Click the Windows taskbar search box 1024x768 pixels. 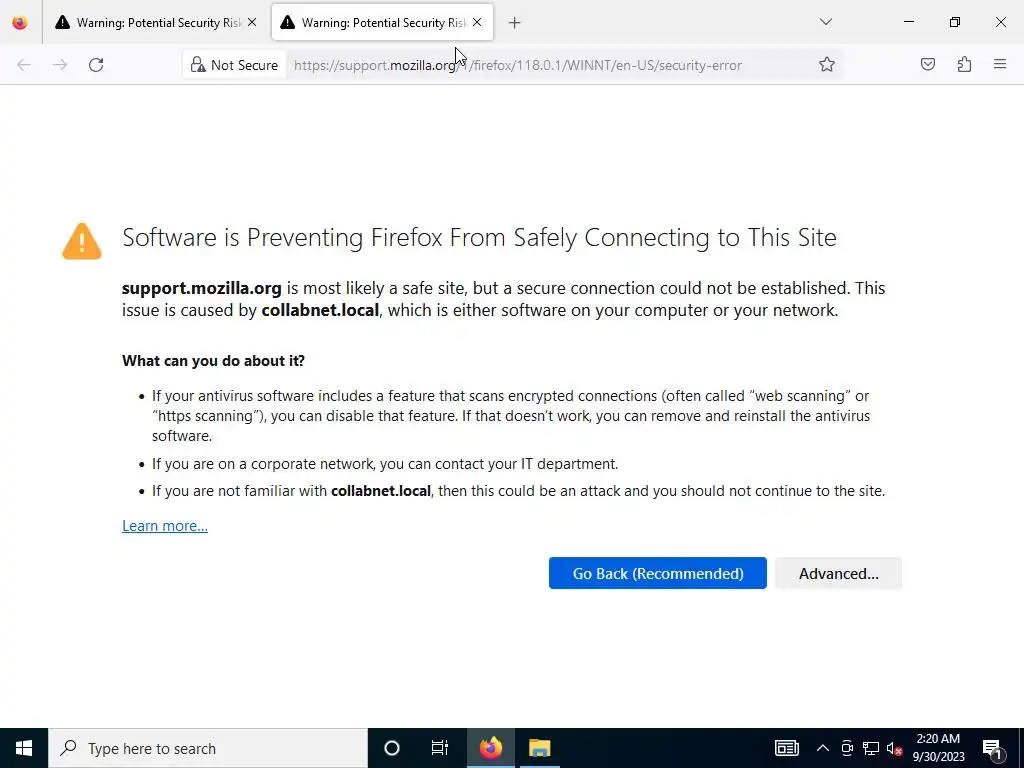210,748
